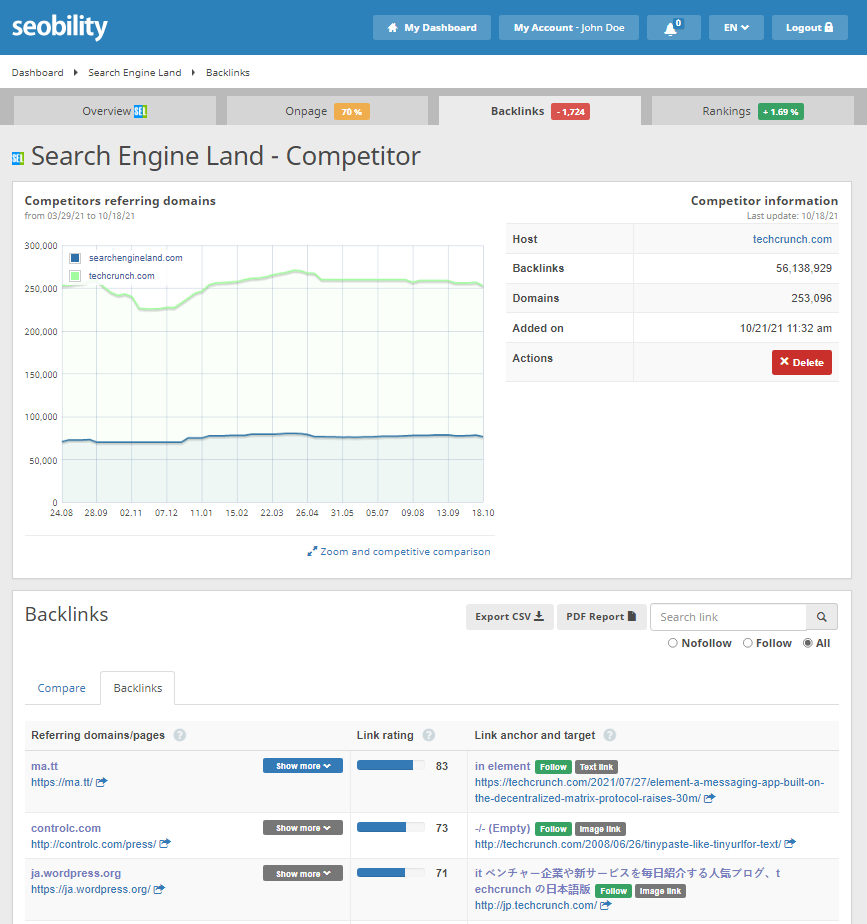Open the controlc.com domain link

tap(66, 828)
